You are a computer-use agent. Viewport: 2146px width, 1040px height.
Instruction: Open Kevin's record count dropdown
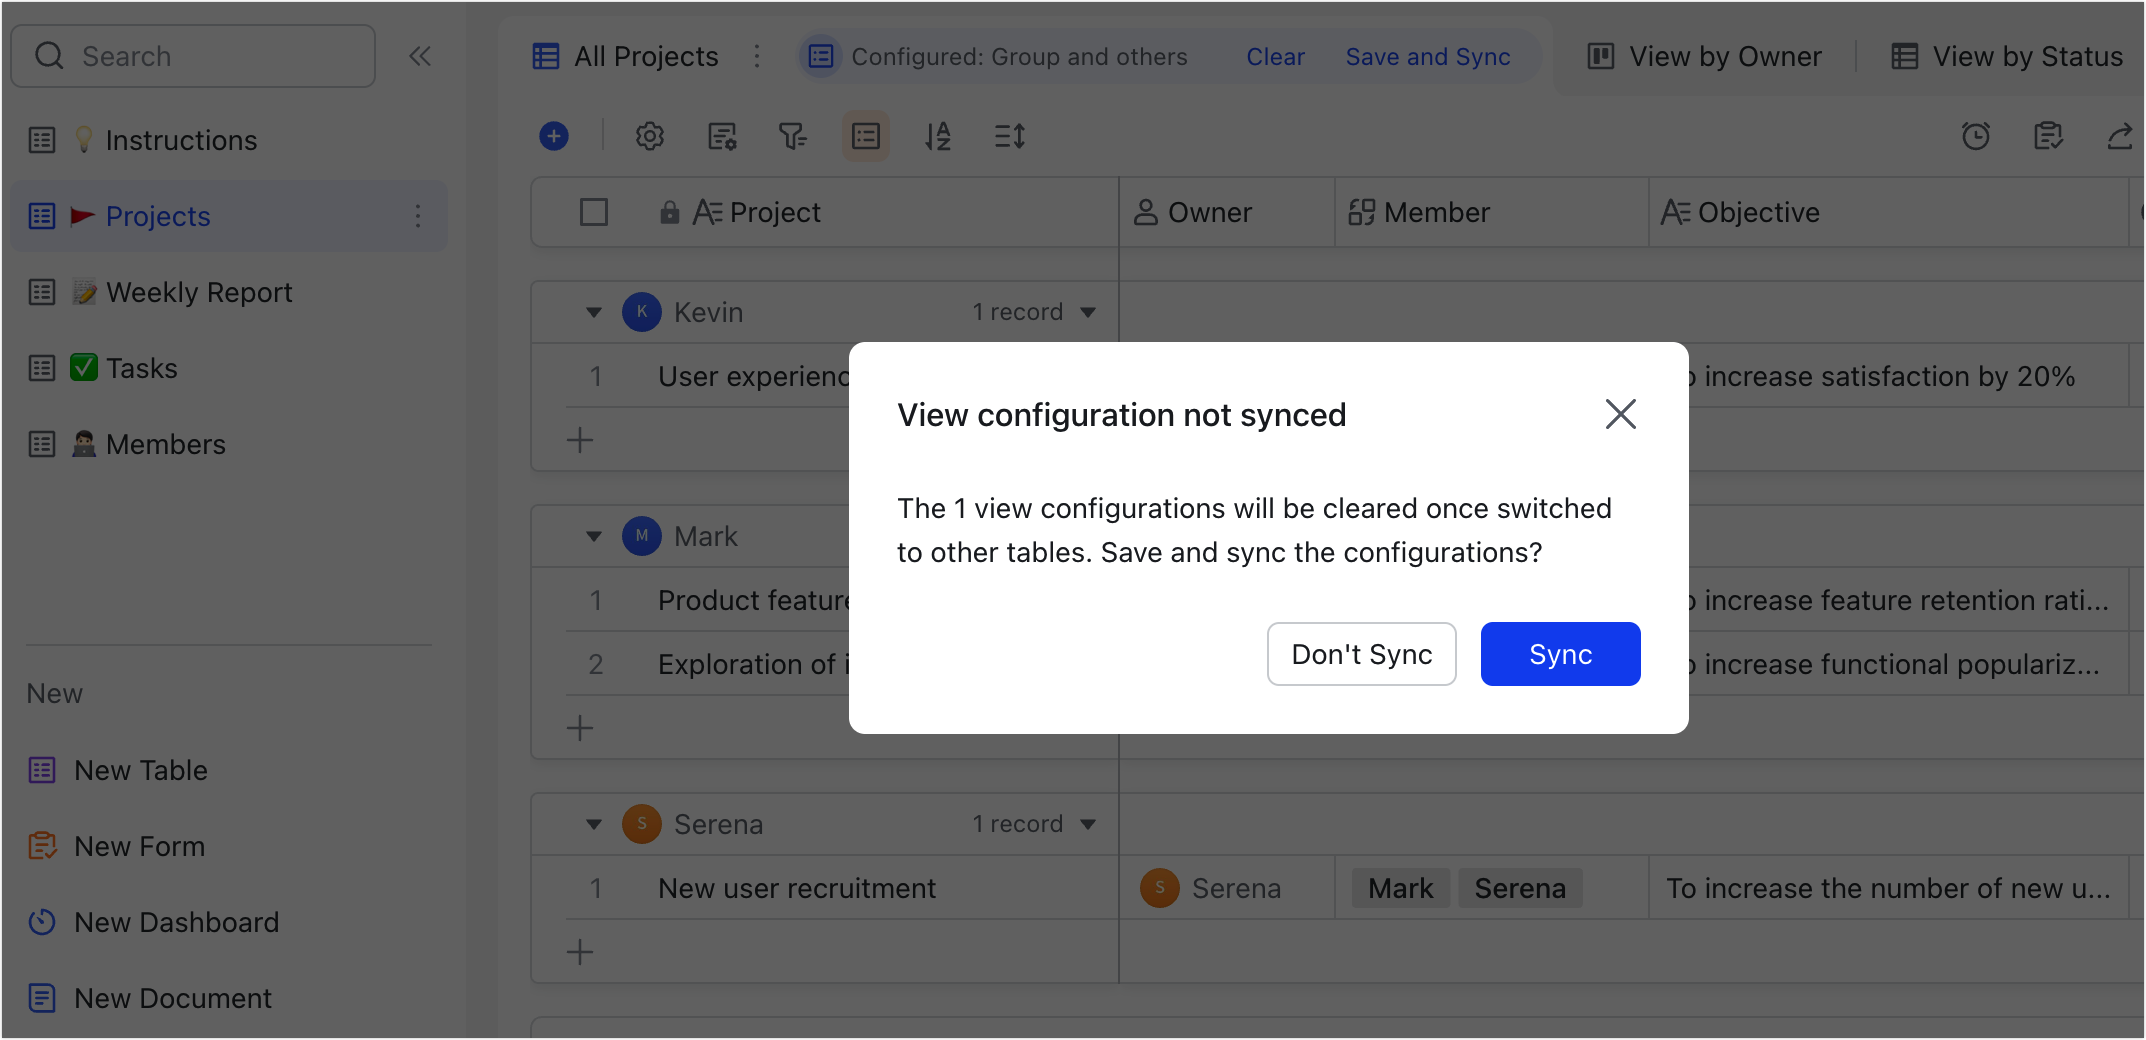(x=1089, y=311)
